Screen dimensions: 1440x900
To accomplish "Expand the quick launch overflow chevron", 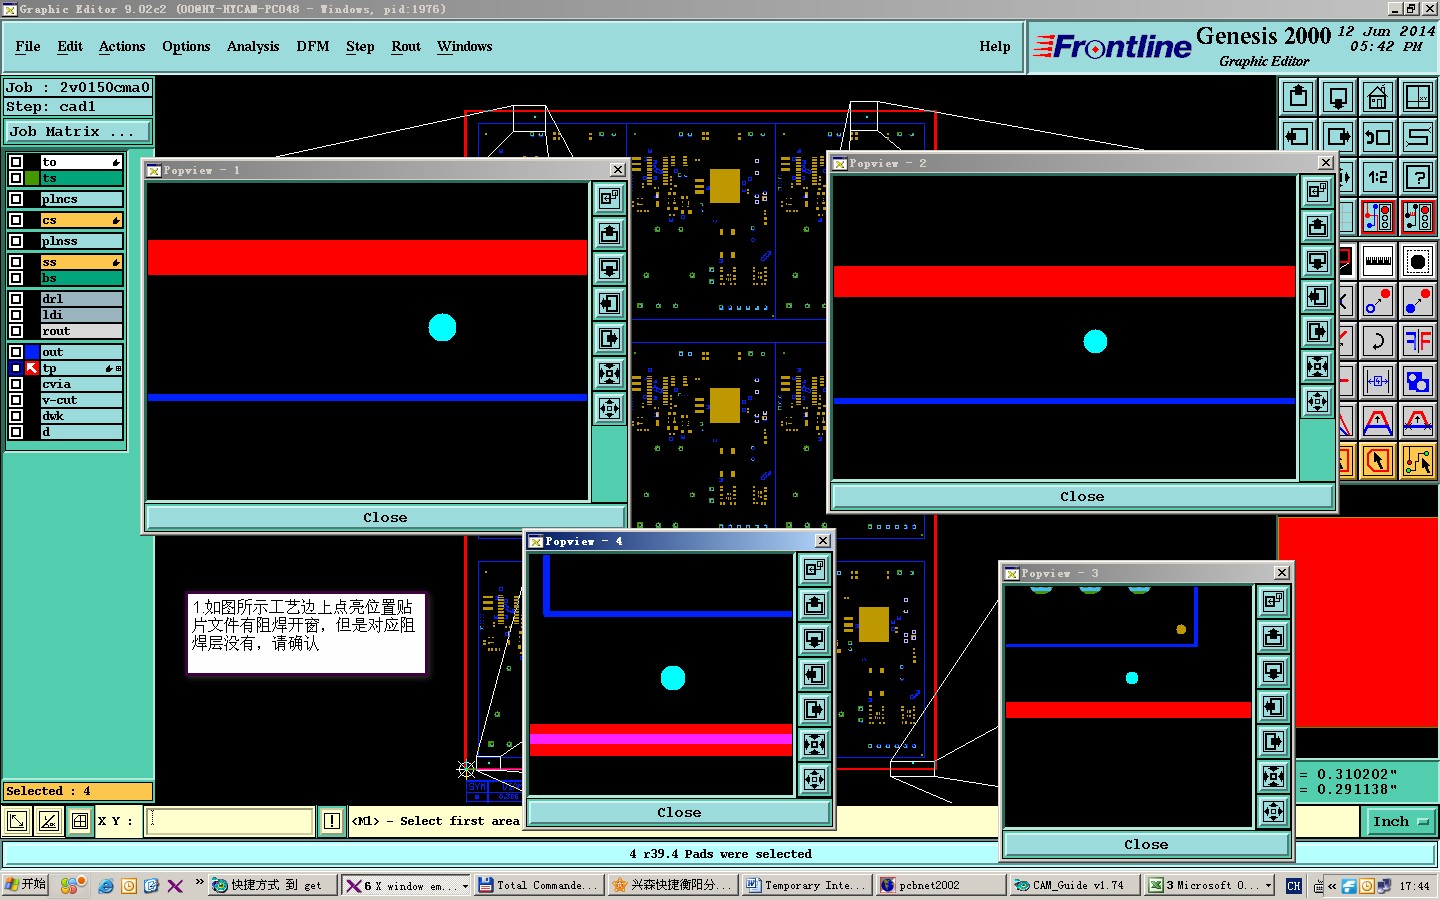I will click(x=199, y=882).
